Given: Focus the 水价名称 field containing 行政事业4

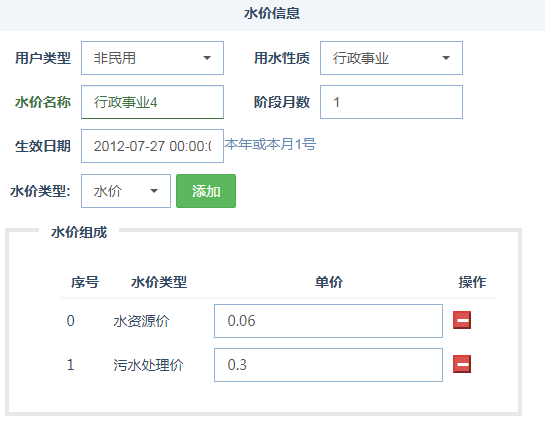Looking at the screenshot, I should pos(152,102).
